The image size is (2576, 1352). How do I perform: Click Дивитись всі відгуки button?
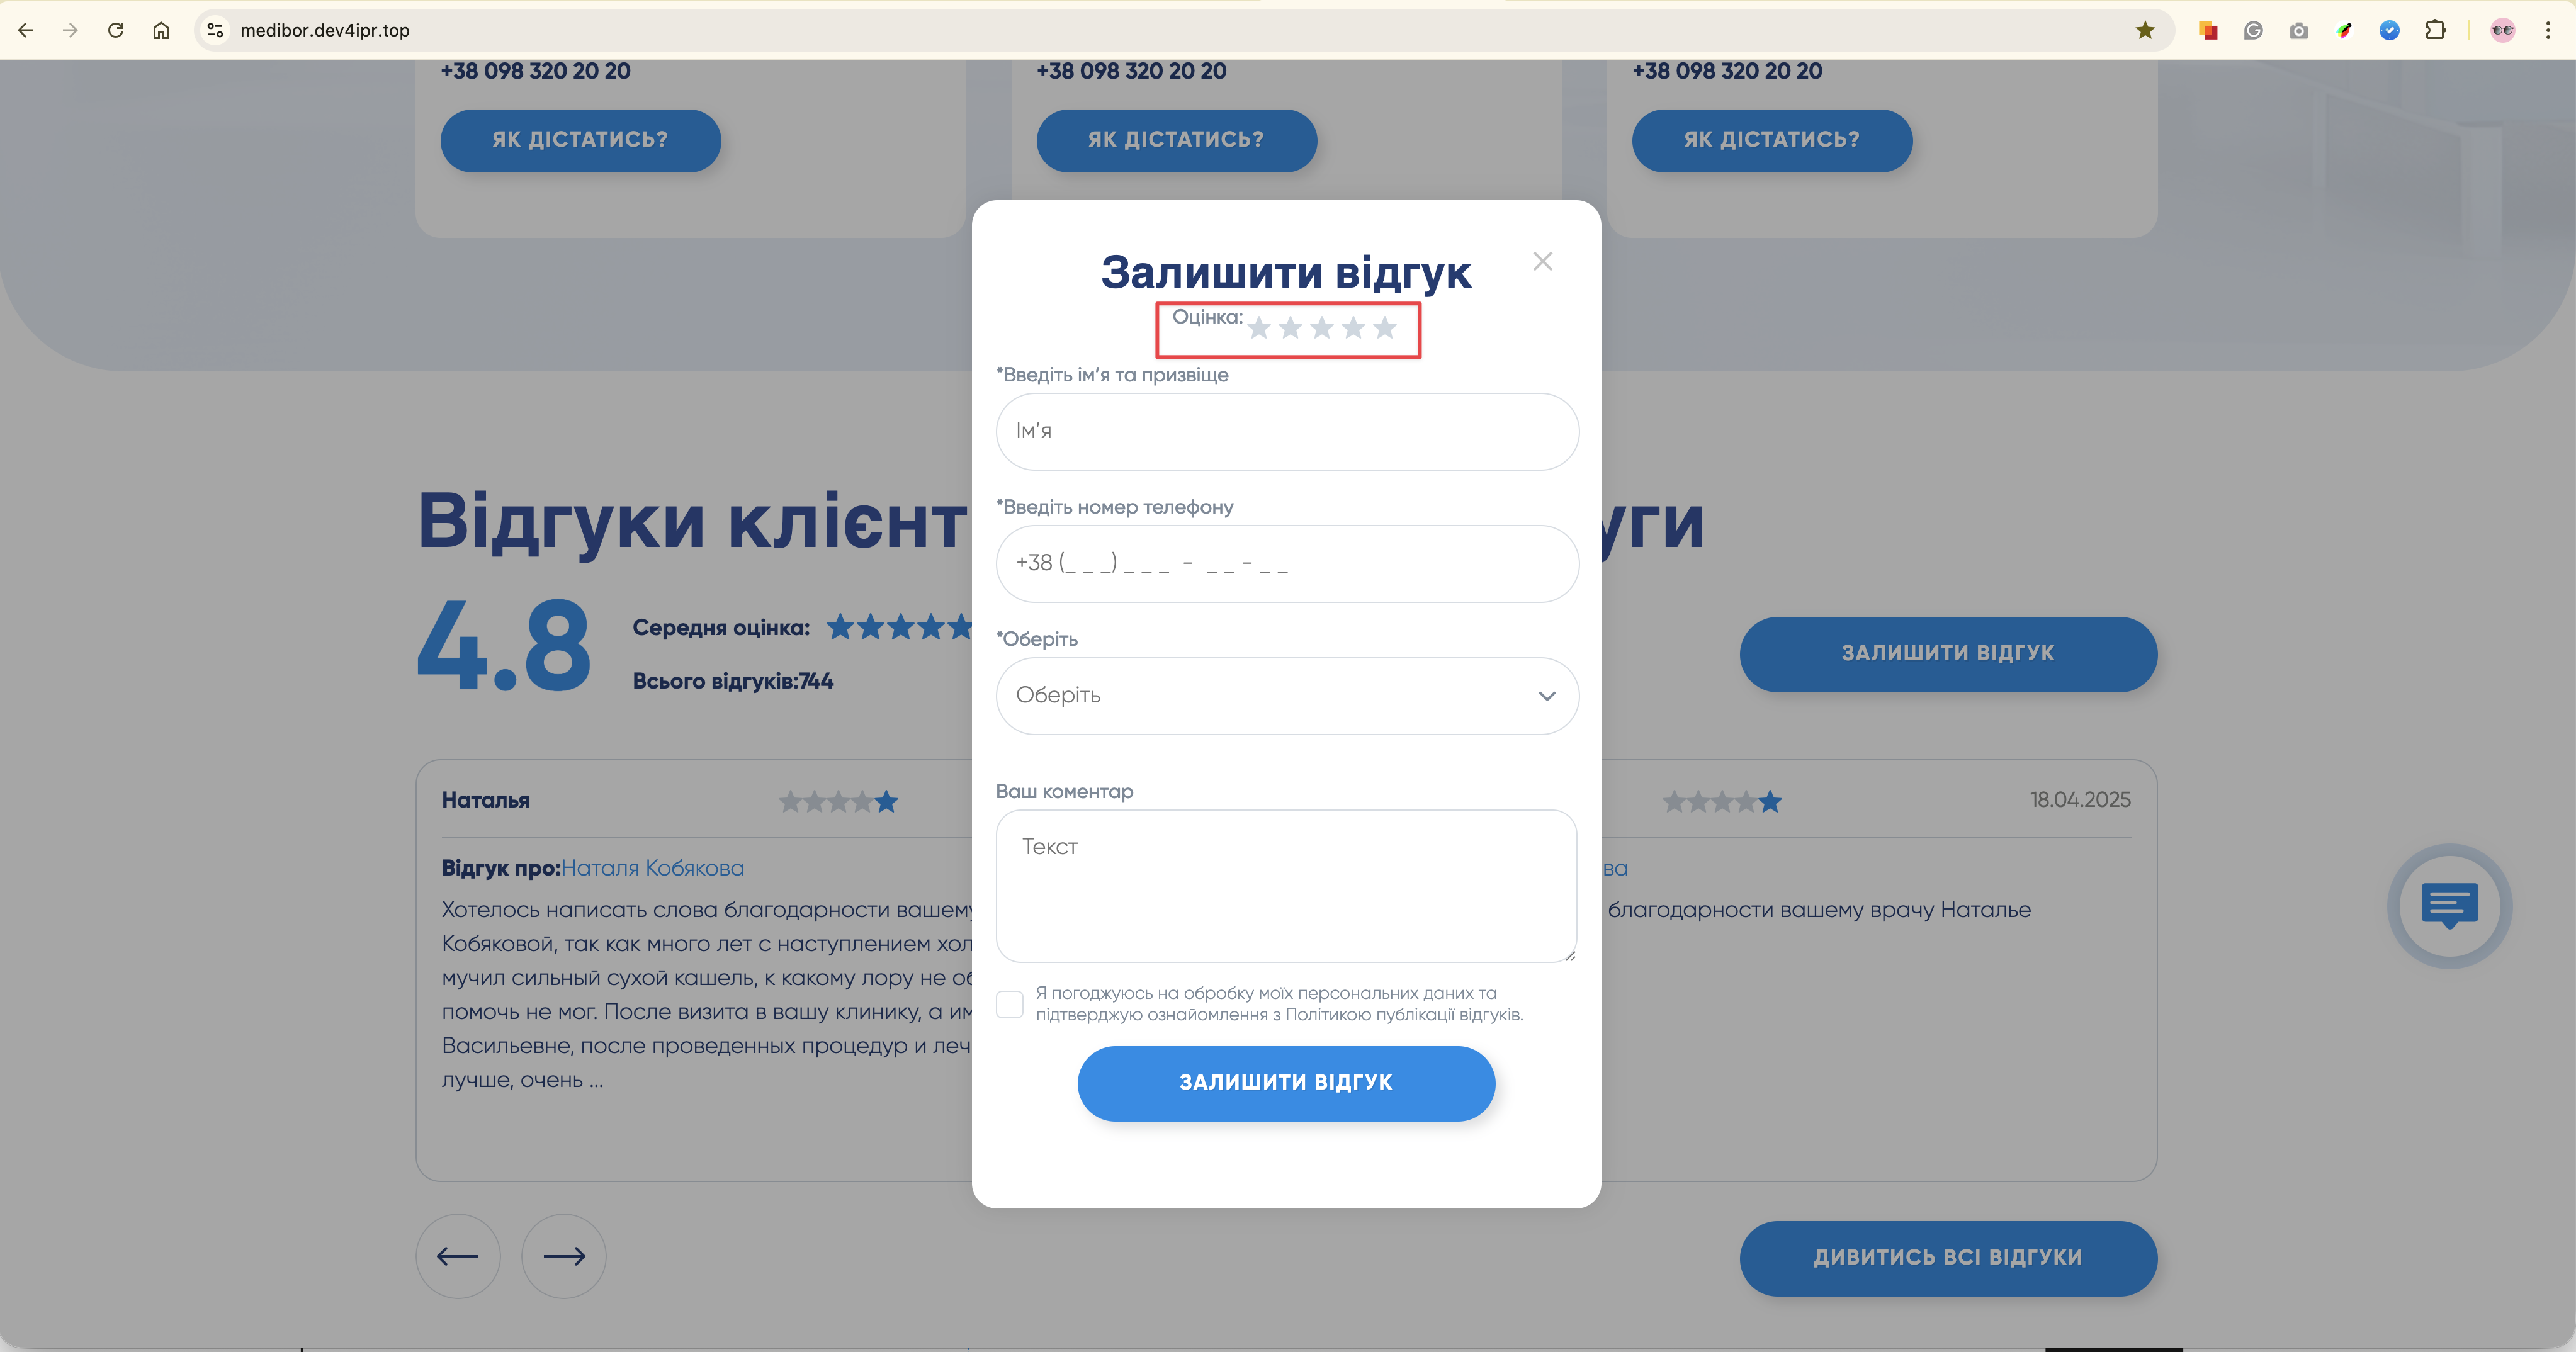point(1948,1258)
